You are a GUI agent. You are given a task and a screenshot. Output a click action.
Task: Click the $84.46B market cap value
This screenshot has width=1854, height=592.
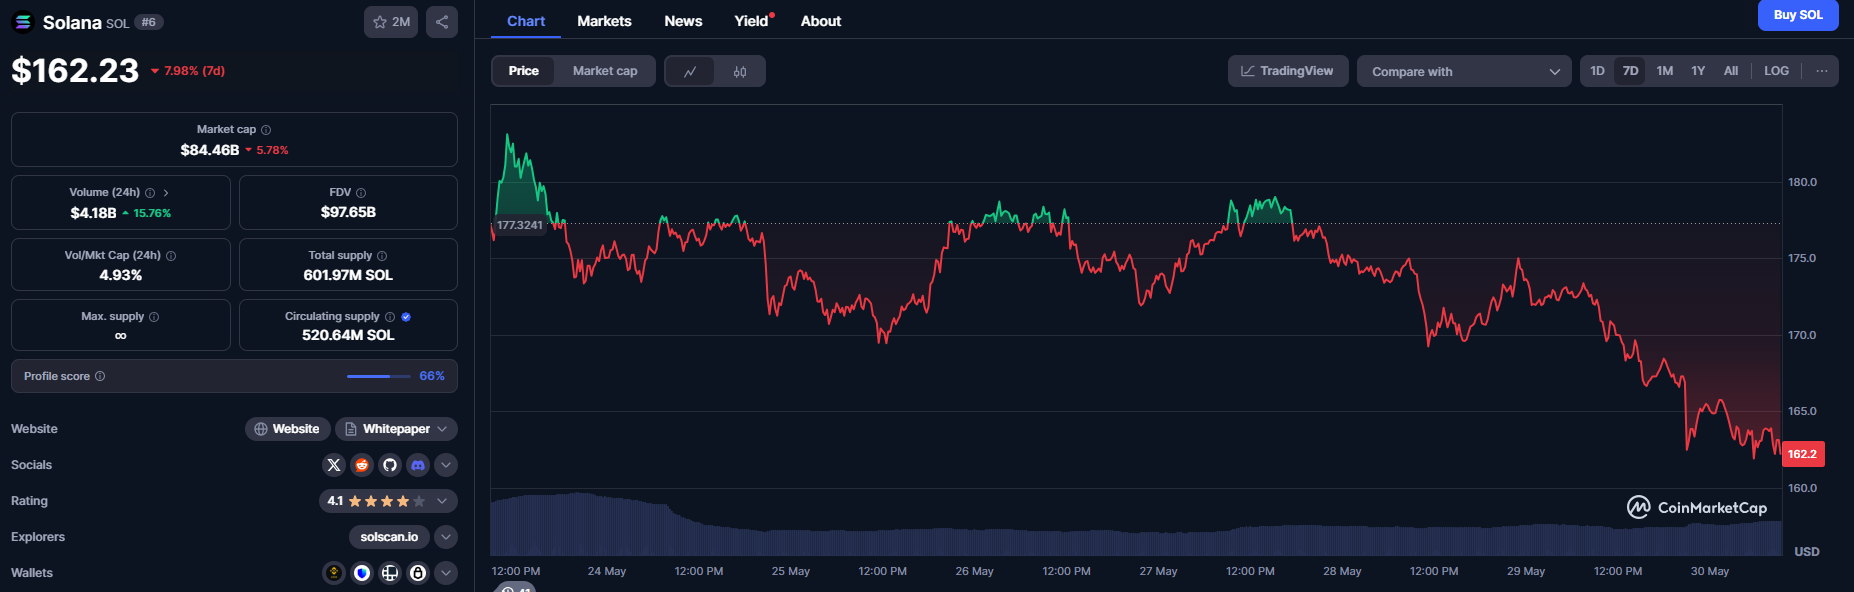coord(210,150)
